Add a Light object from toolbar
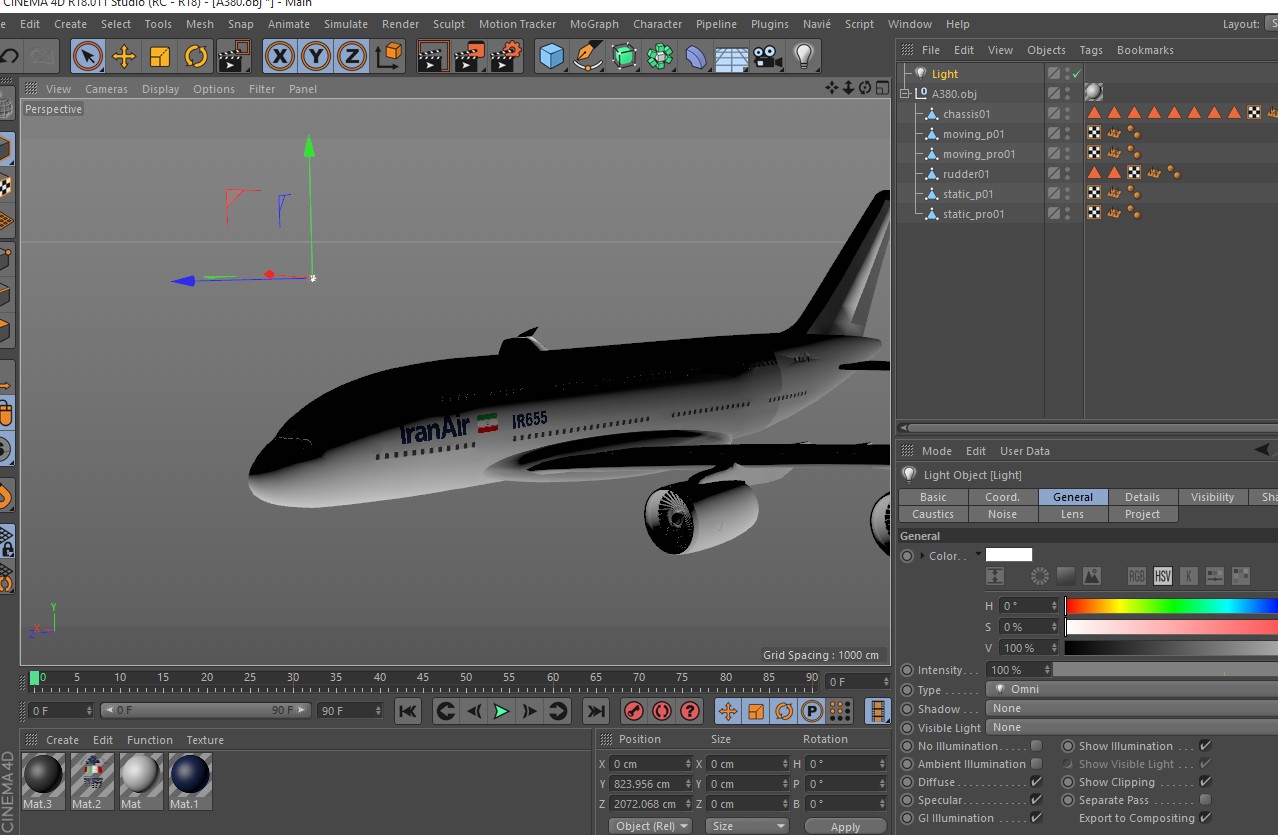Viewport: 1278px width, 835px height. tap(804, 57)
